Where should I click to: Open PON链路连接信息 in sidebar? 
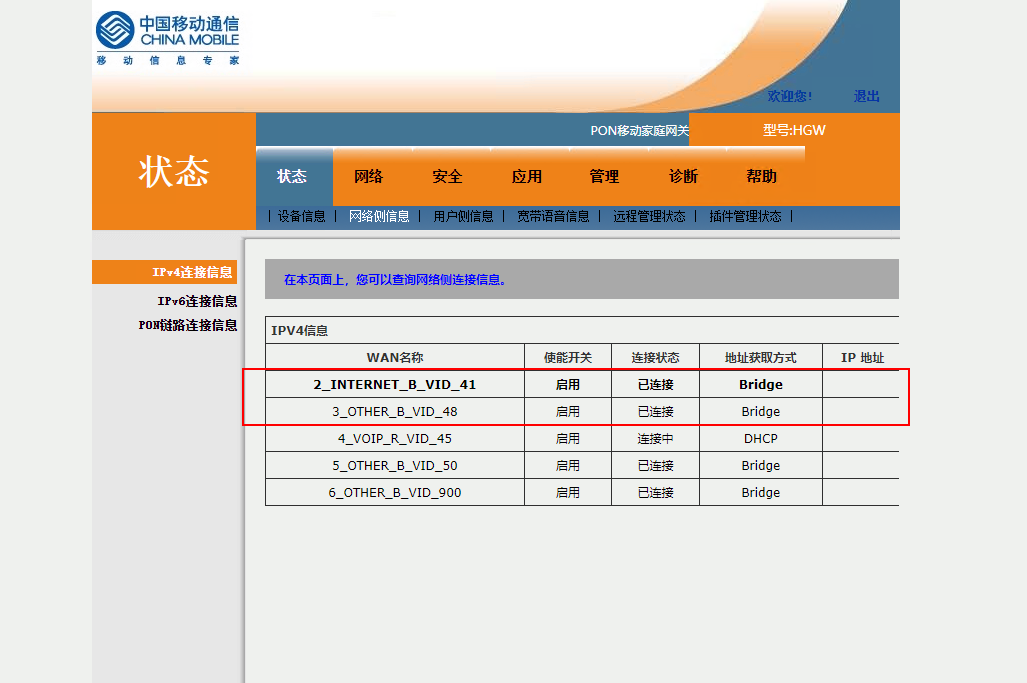click(188, 325)
